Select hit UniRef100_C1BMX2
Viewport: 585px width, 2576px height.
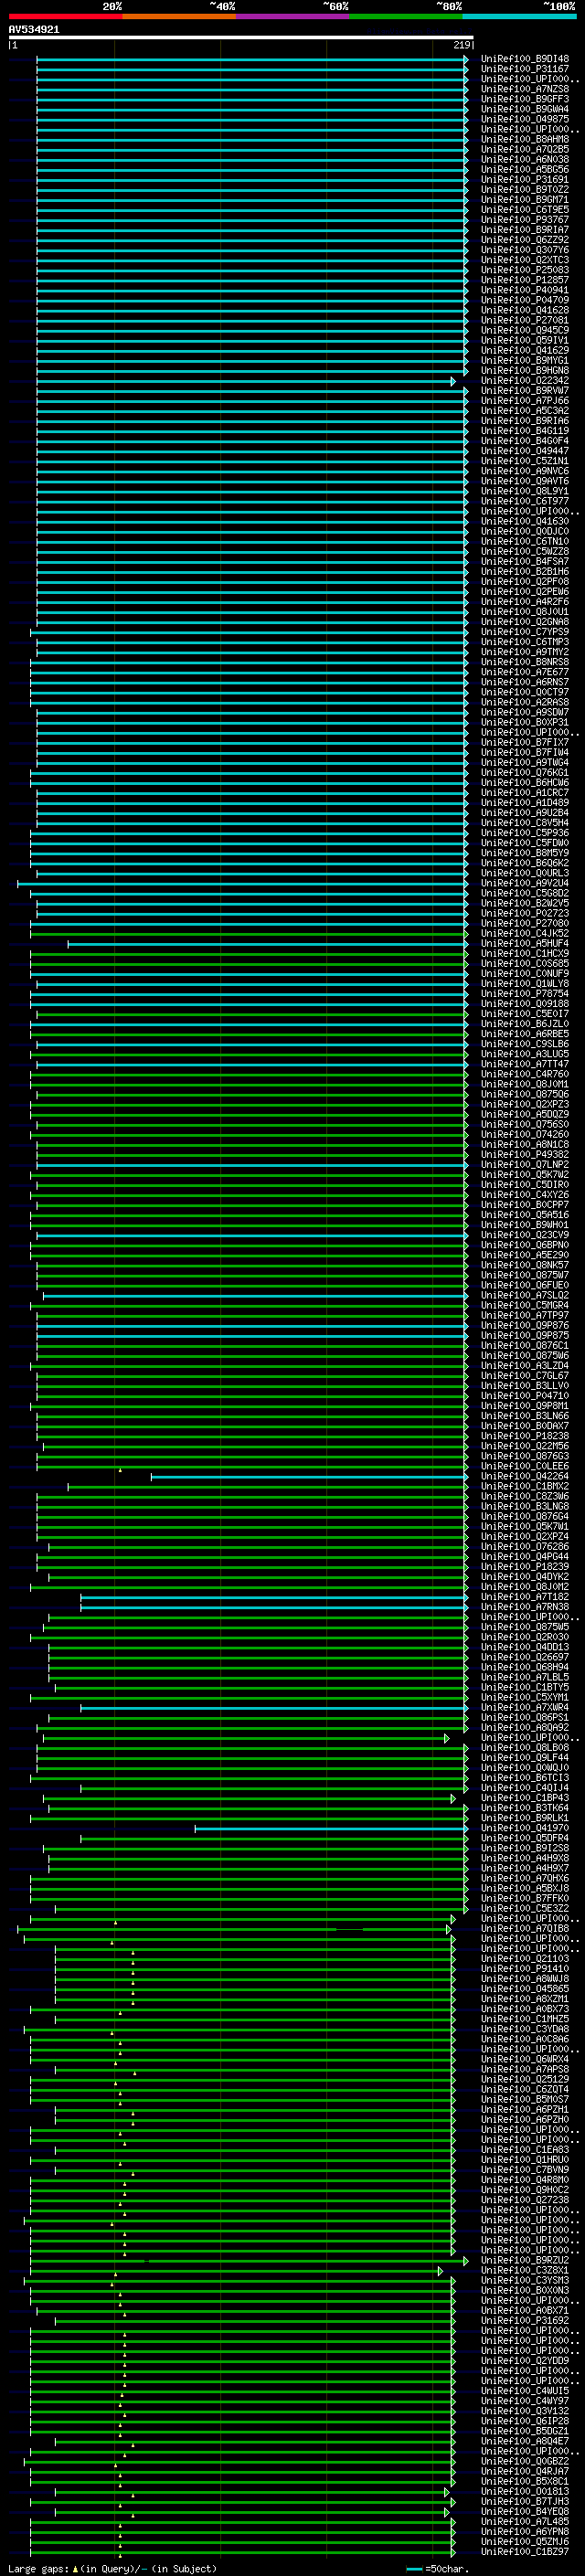tap(524, 1486)
